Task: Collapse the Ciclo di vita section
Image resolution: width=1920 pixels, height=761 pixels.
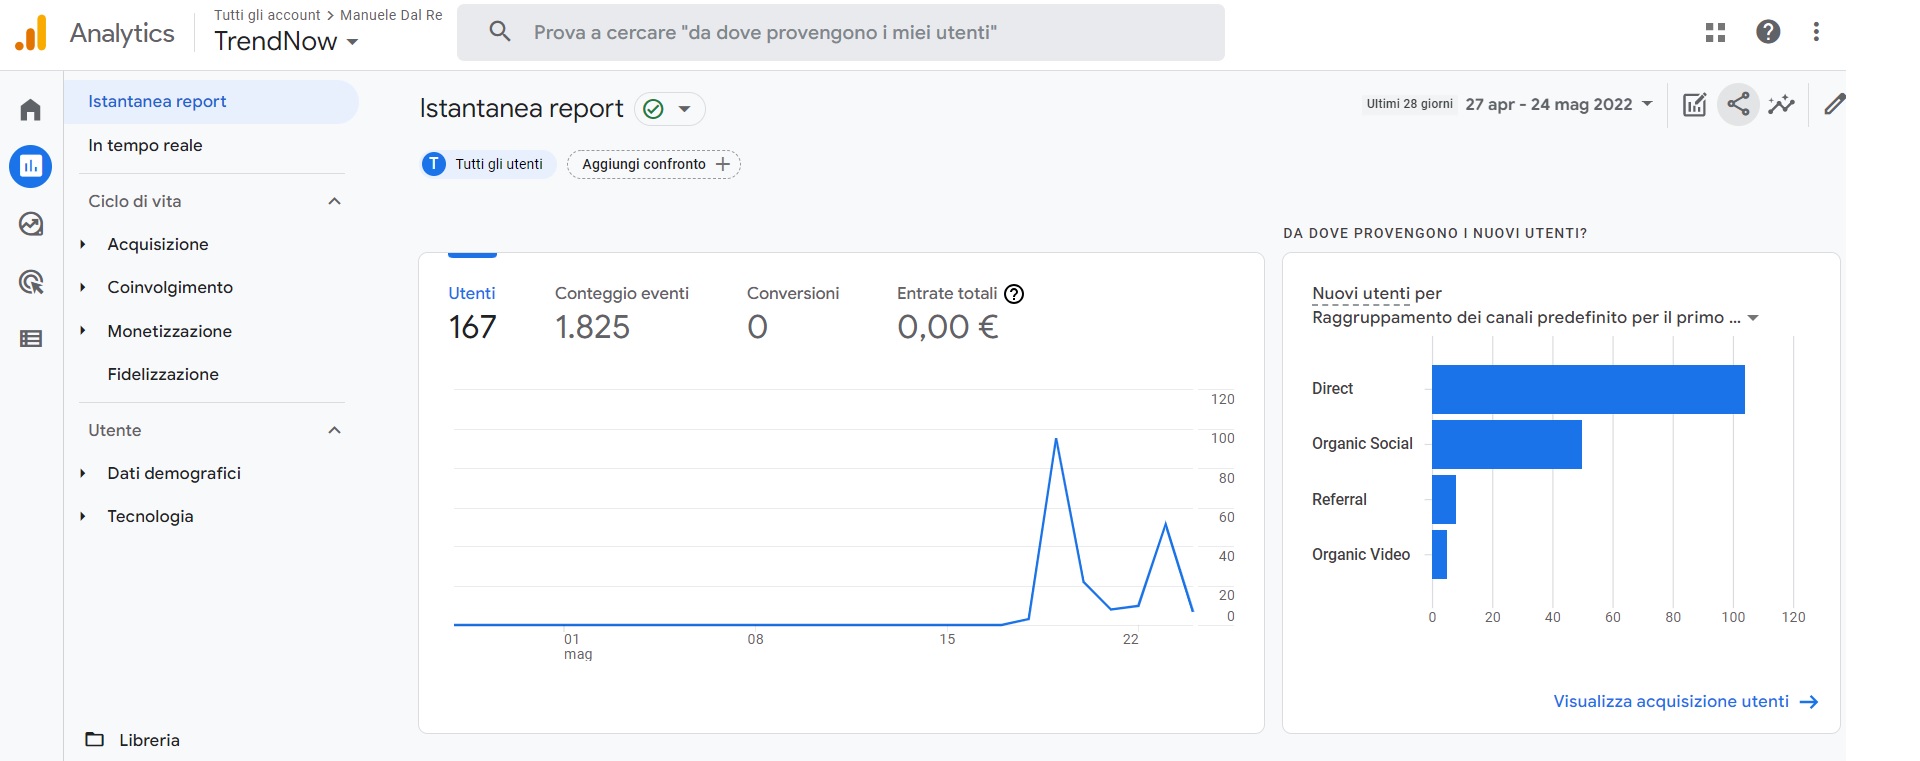Action: pyautogui.click(x=334, y=201)
